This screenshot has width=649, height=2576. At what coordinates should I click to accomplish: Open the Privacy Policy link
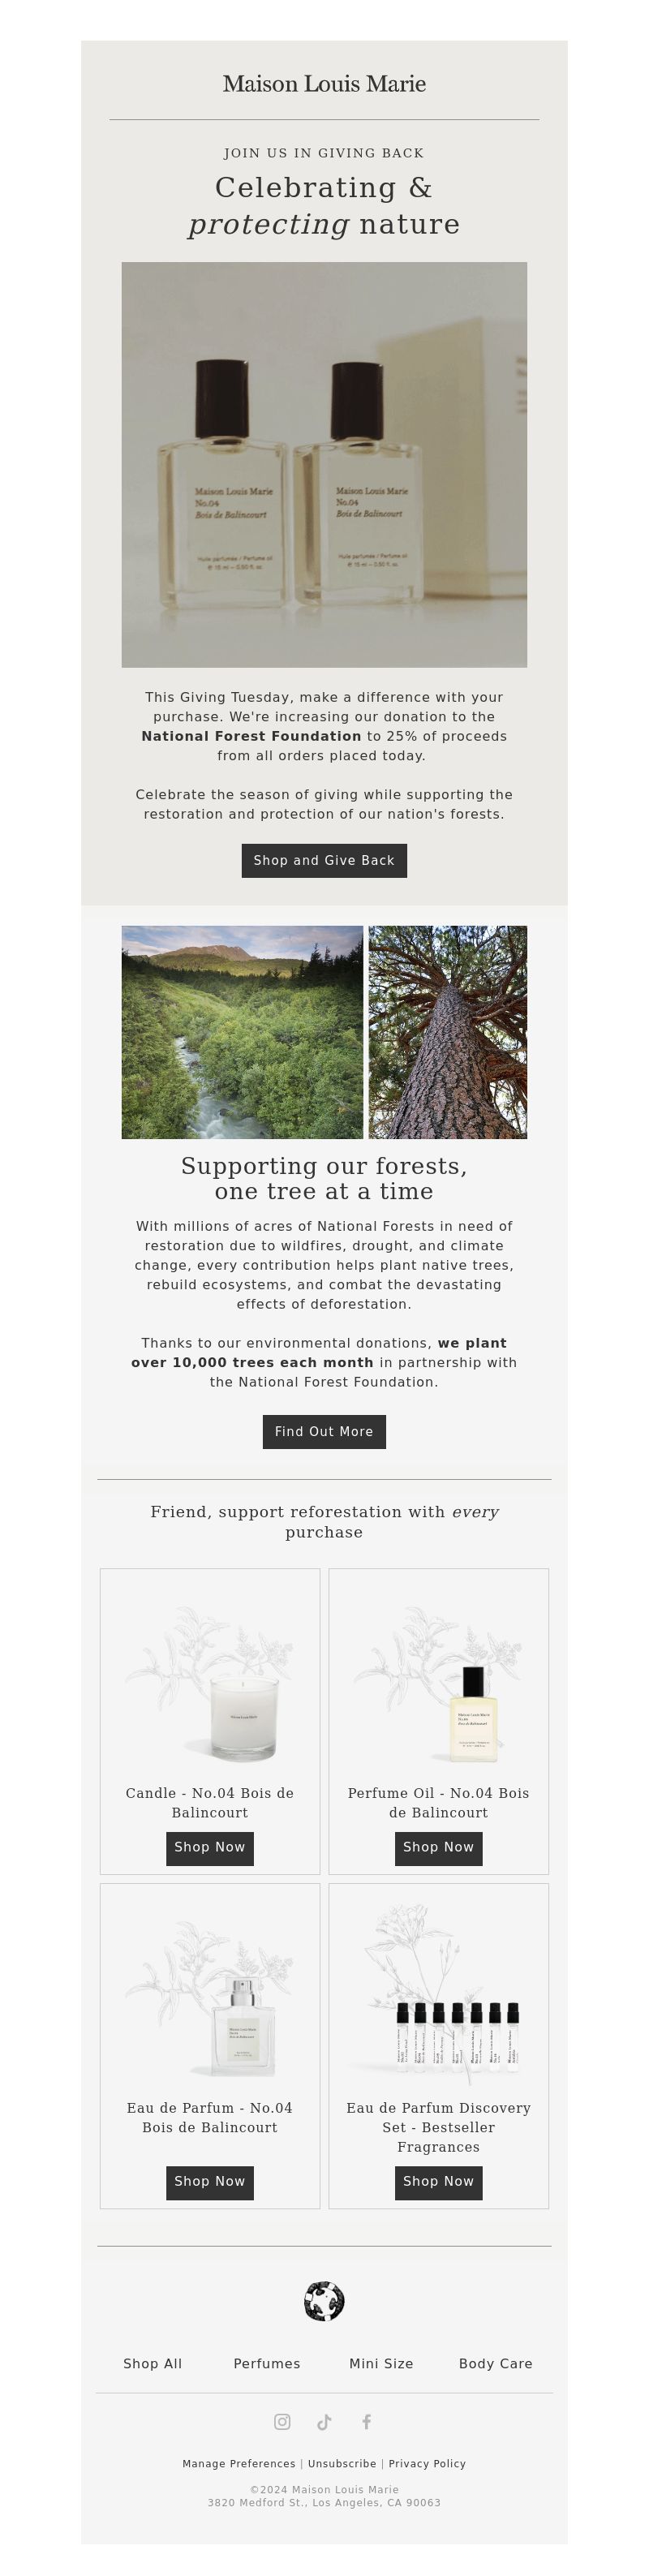pyautogui.click(x=427, y=2463)
